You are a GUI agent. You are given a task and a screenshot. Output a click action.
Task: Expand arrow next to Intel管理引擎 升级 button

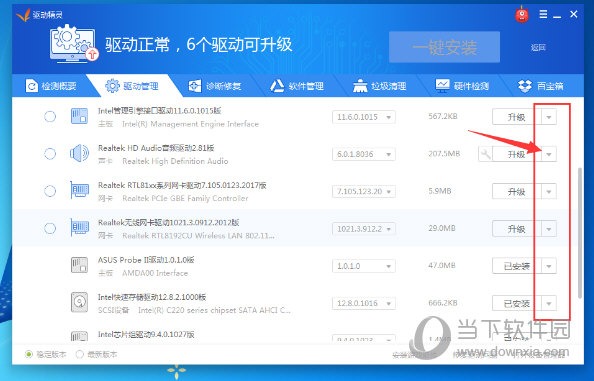coord(549,117)
